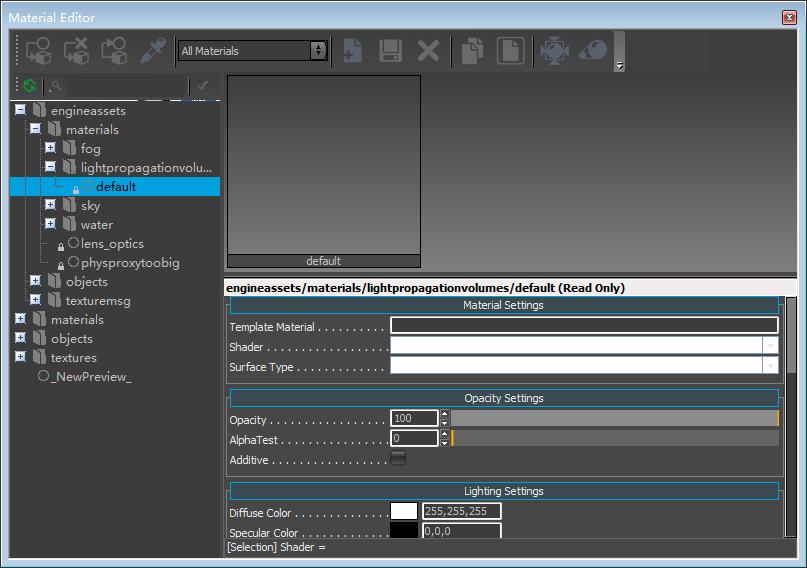Image resolution: width=807 pixels, height=568 pixels.
Task: Open the Shader dropdown list
Action: click(x=769, y=345)
